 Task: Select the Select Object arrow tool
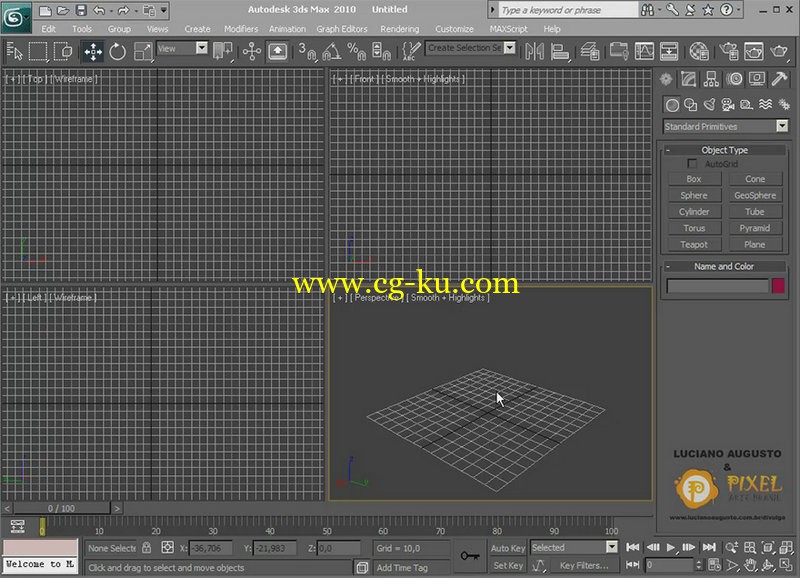pyautogui.click(x=14, y=52)
